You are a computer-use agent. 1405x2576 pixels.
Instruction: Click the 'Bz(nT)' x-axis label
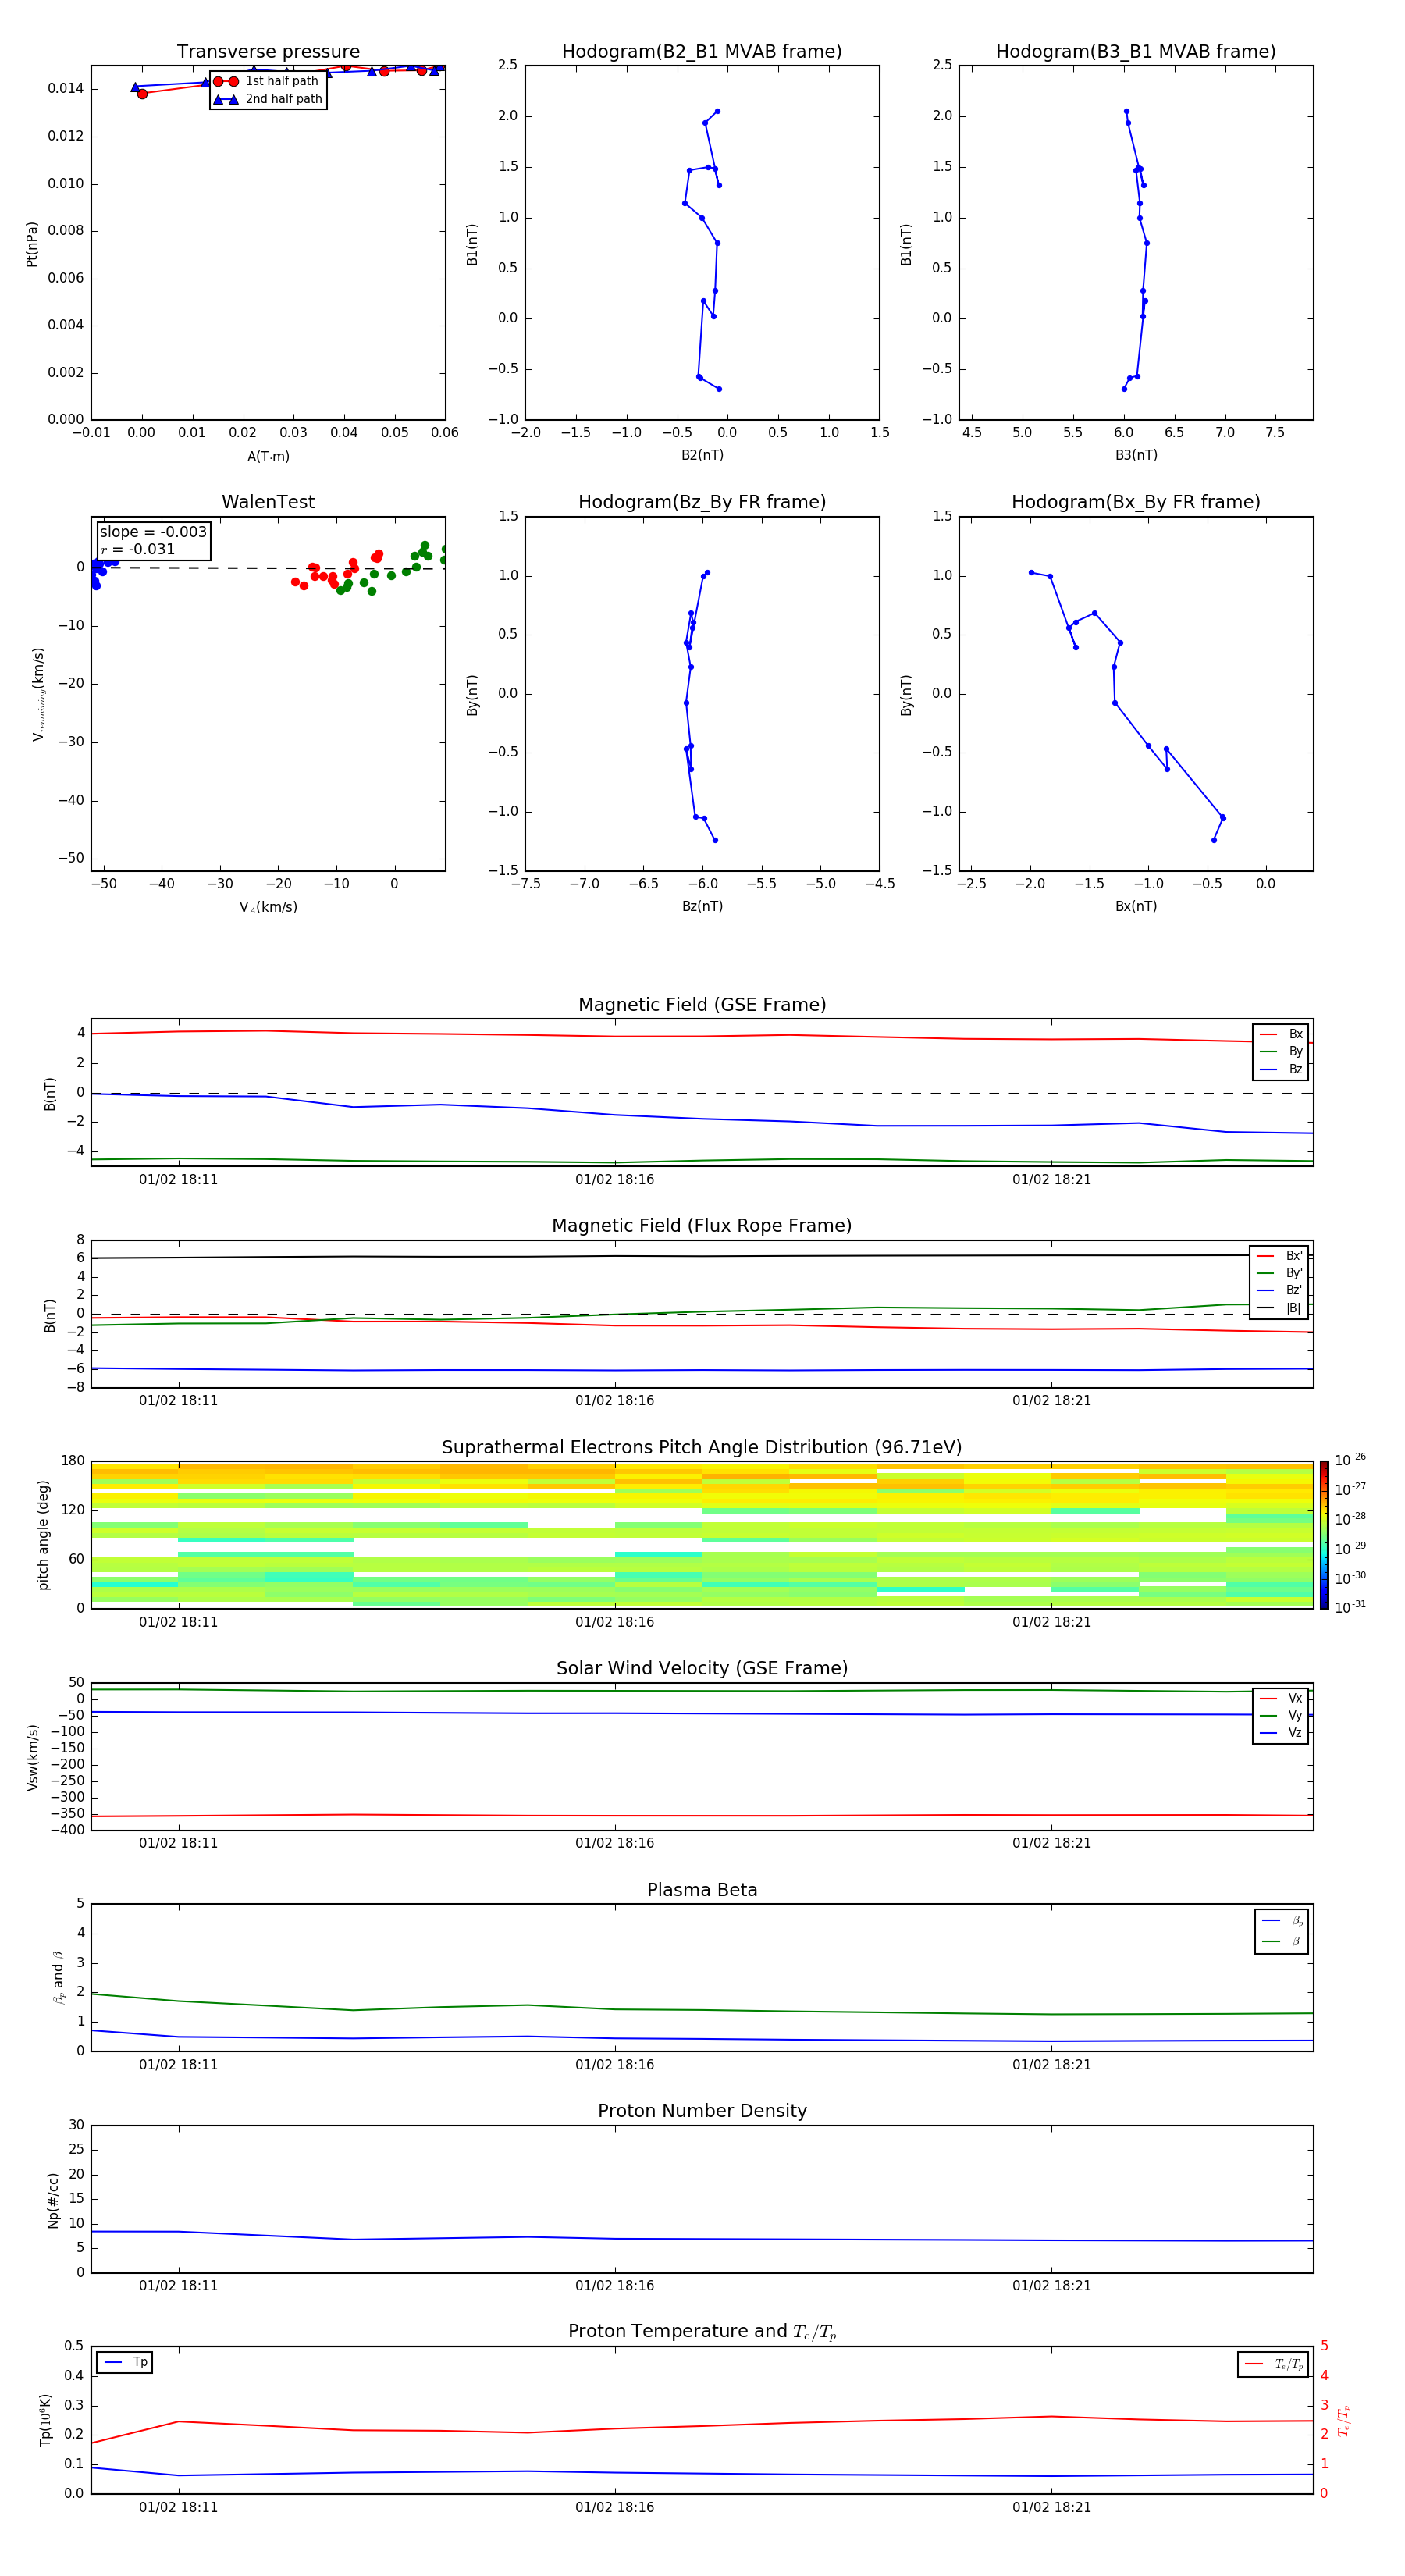coord(702,906)
